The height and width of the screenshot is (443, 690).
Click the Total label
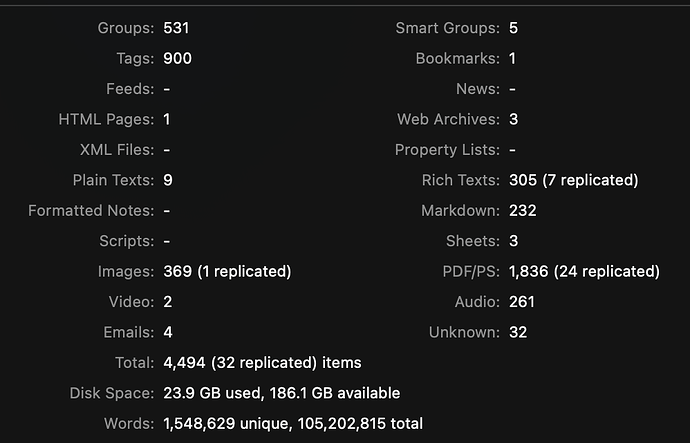pos(135,362)
